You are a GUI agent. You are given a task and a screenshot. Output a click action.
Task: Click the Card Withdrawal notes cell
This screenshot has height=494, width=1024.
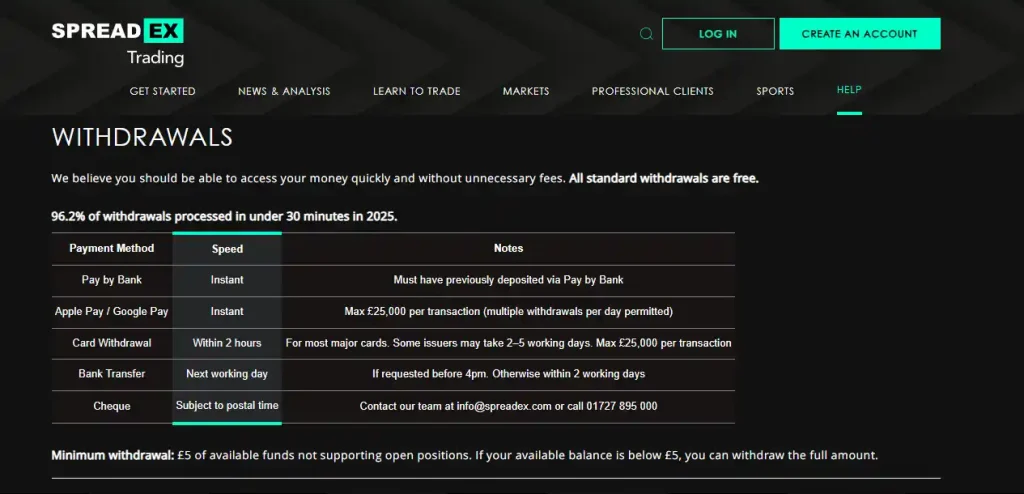(508, 343)
